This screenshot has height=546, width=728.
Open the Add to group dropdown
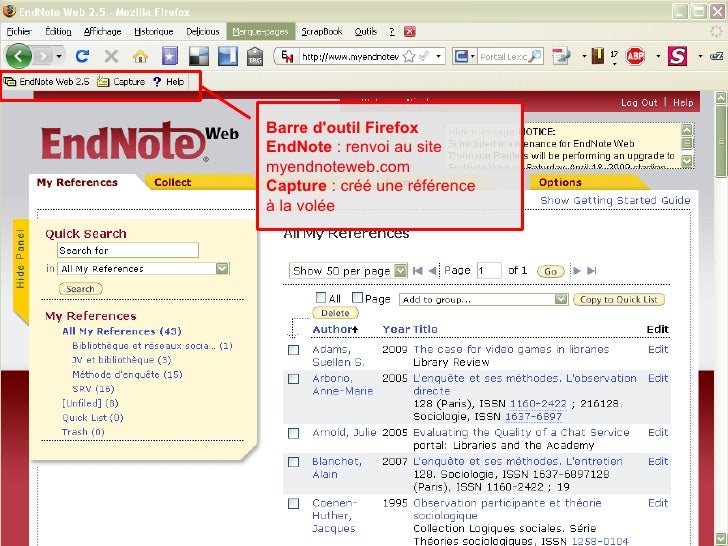[x=484, y=299]
